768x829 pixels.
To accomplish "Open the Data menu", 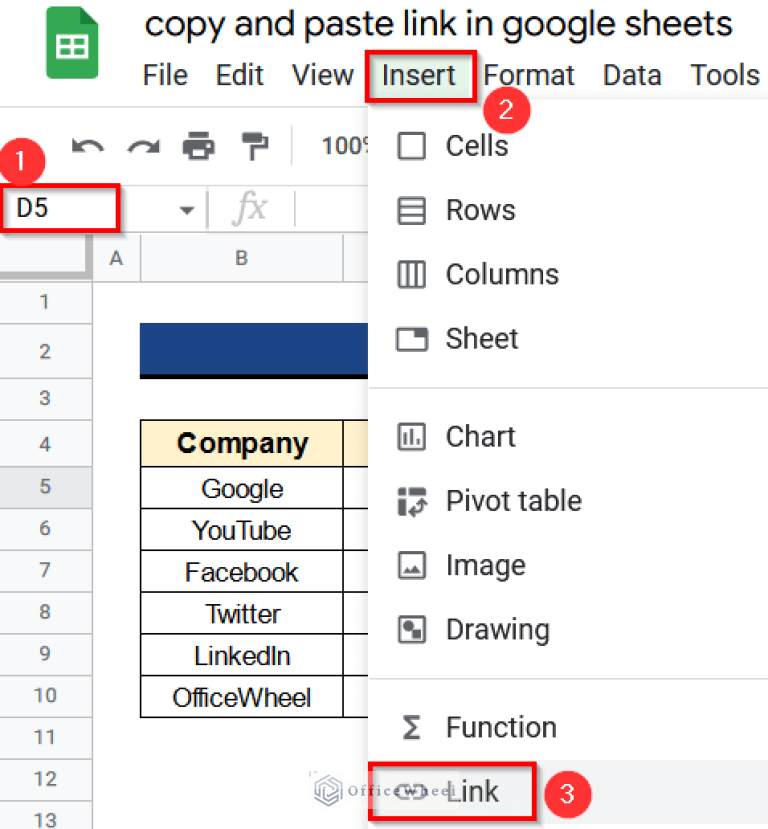I will click(x=632, y=75).
